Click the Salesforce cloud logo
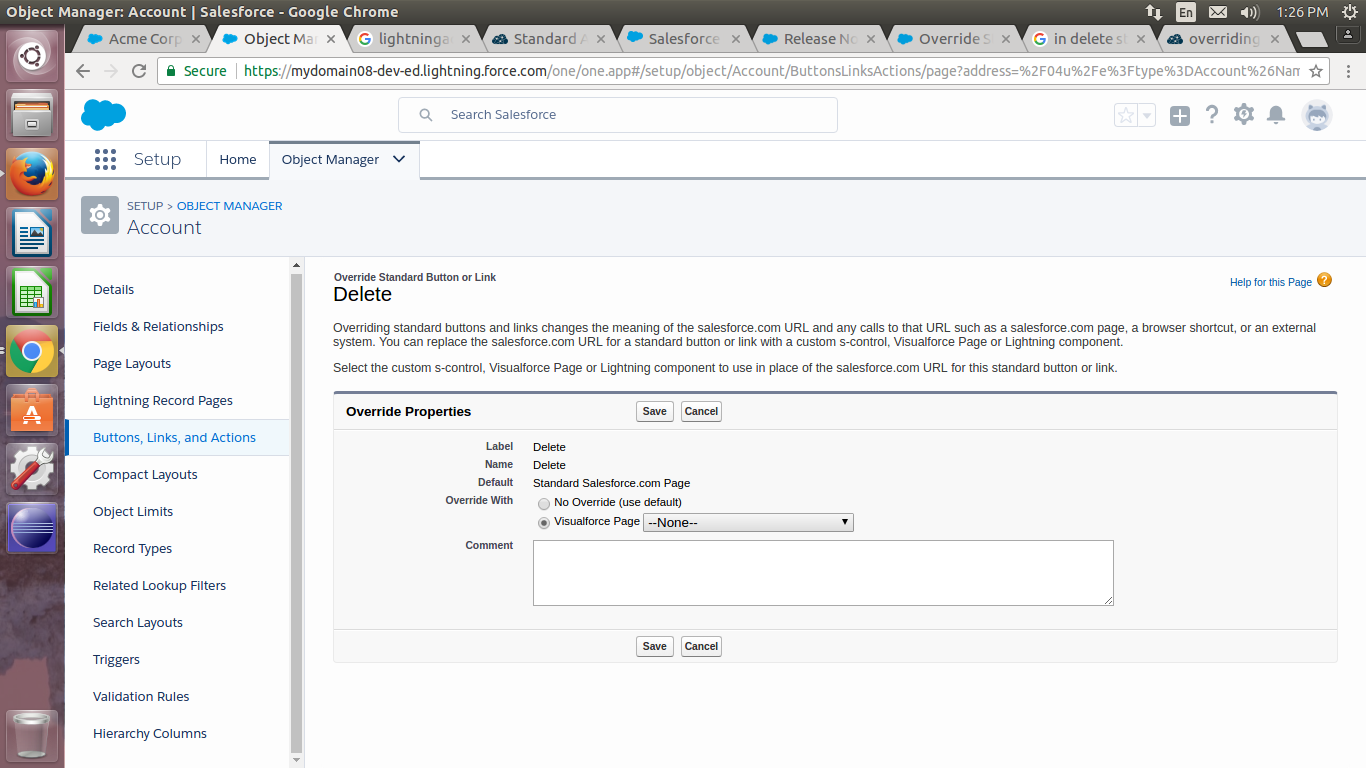The image size is (1366, 768). coord(103,115)
